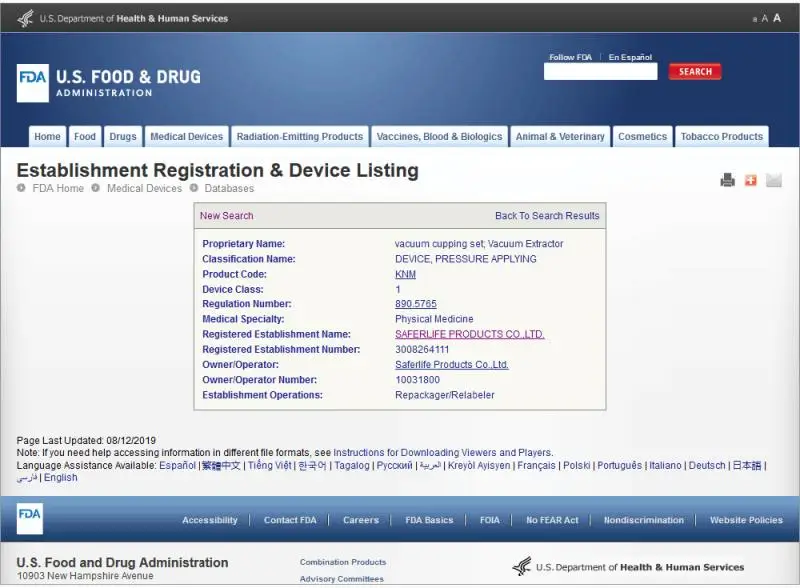This screenshot has width=800, height=588.
Task: Choose Korean 한국어 language assistance
Action: click(x=312, y=466)
